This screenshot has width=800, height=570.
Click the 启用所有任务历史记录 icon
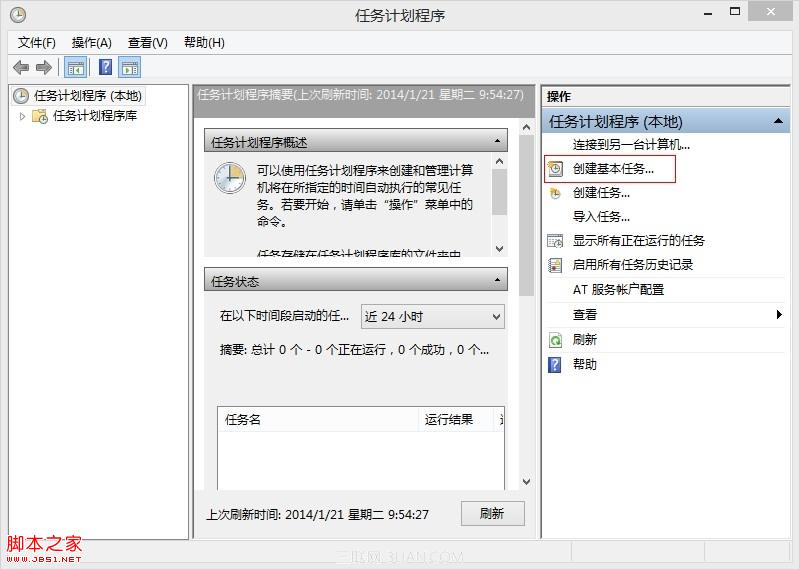pos(556,265)
